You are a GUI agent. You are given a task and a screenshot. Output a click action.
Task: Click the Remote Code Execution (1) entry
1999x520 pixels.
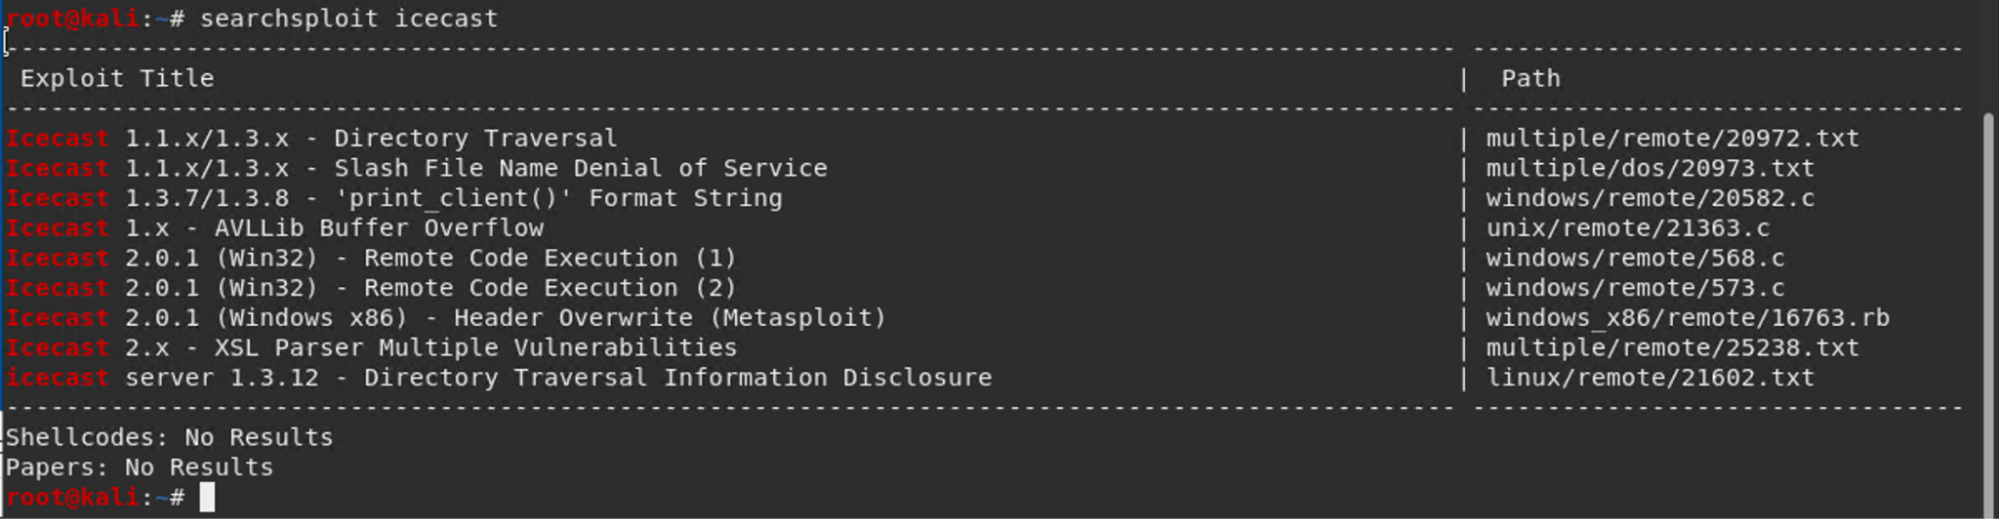(x=371, y=258)
